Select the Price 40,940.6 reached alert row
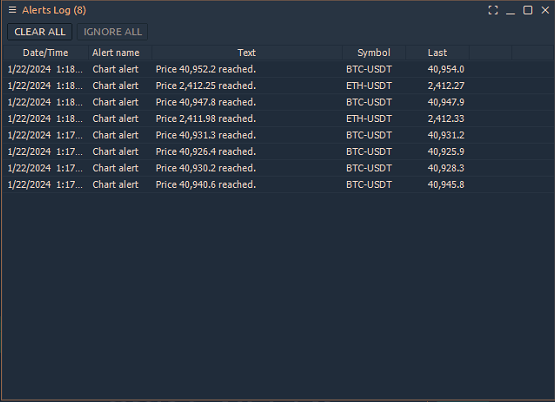Image resolution: width=555 pixels, height=402 pixels. (x=278, y=184)
